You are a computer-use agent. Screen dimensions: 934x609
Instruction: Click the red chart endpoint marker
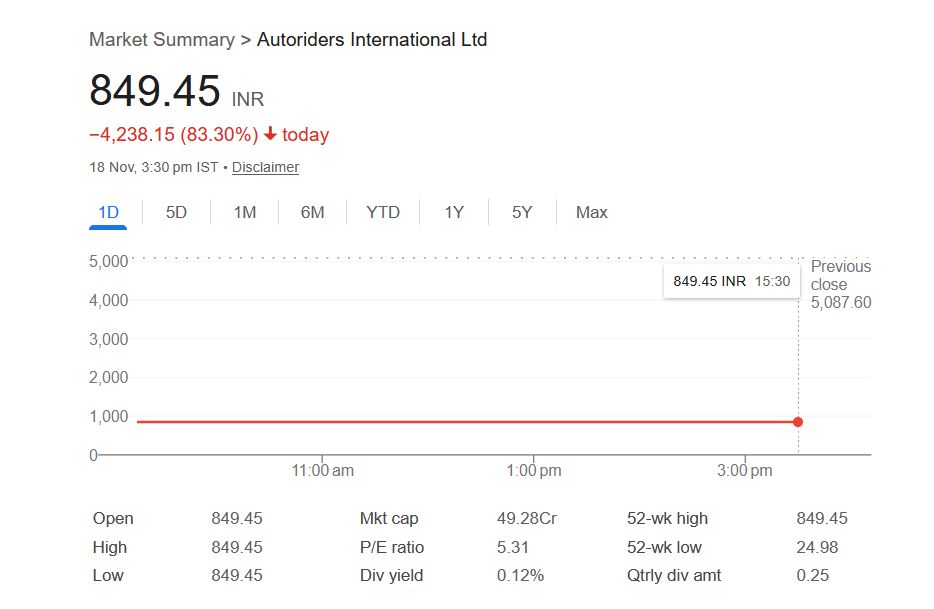(798, 422)
